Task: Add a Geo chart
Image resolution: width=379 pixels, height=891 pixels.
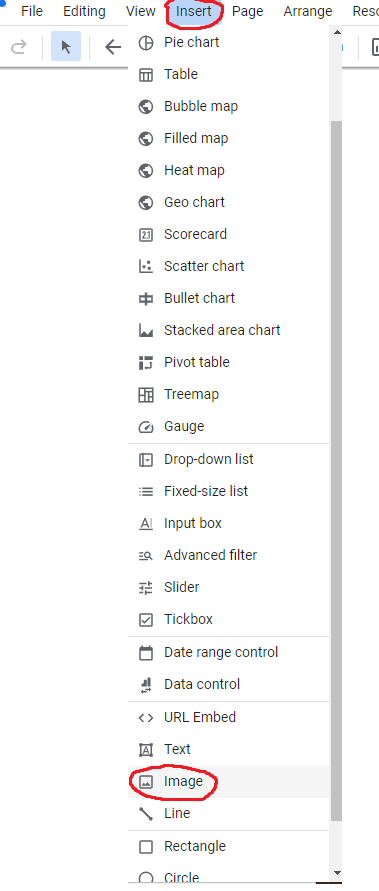Action: pyautogui.click(x=228, y=202)
